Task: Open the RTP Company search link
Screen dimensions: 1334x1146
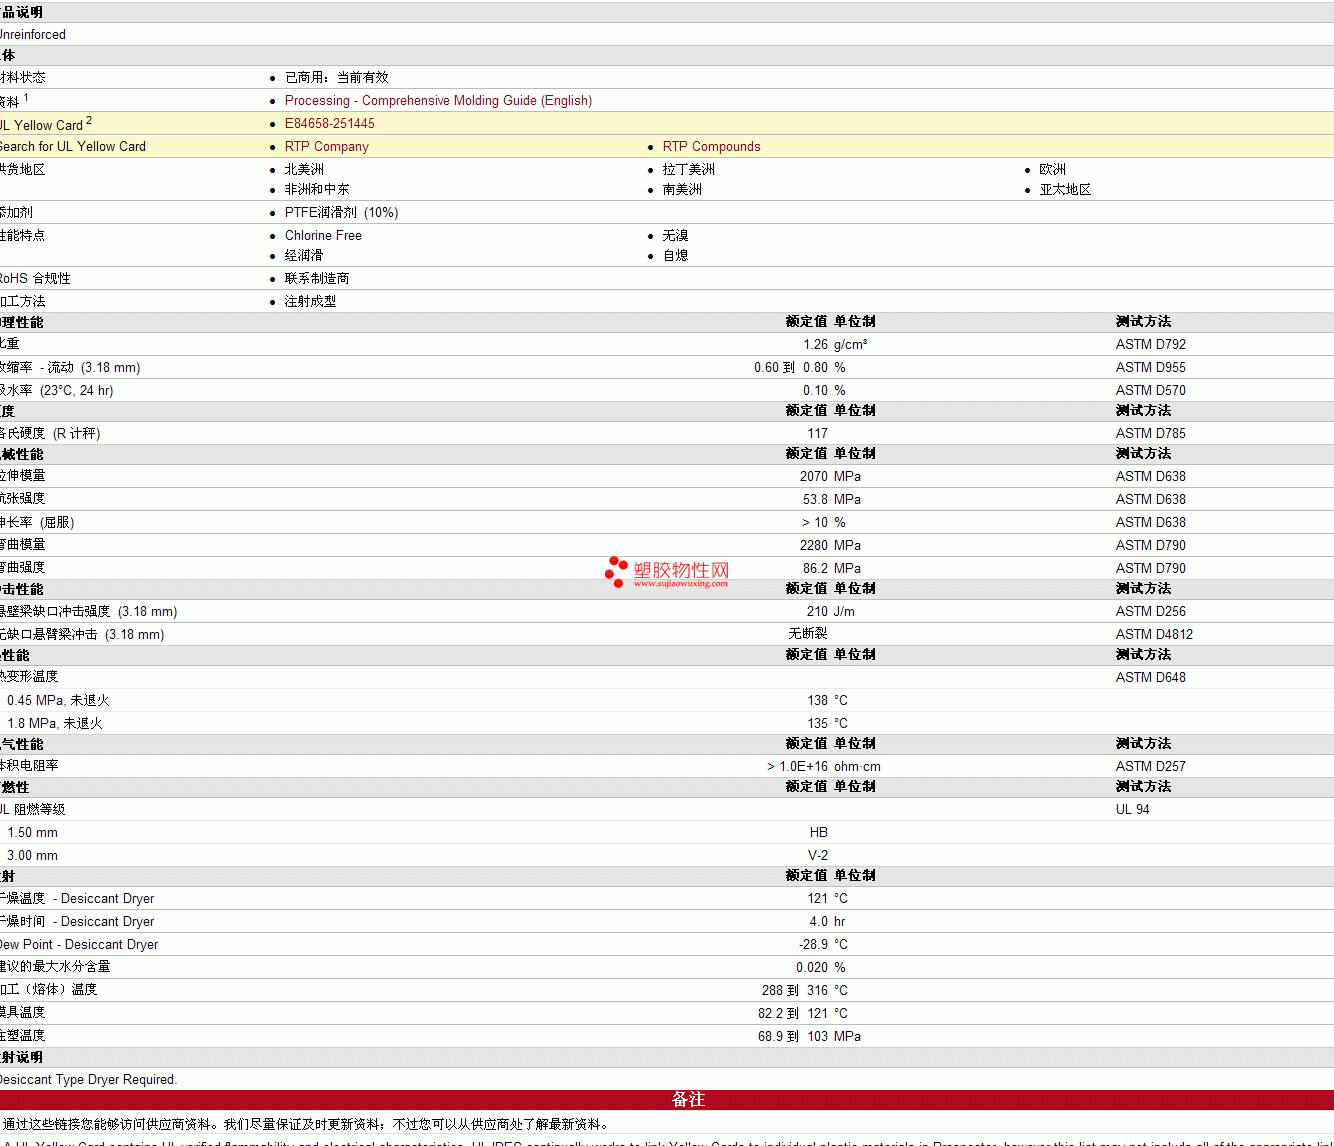Action: 327,147
